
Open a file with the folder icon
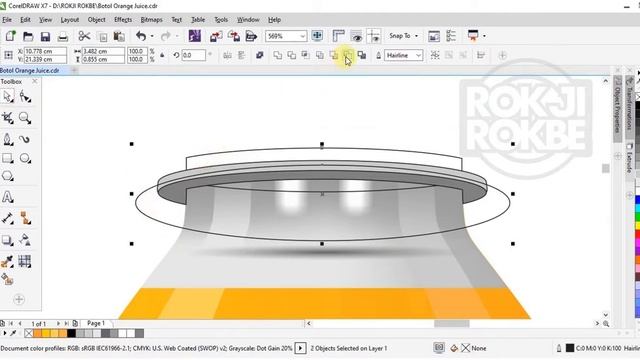coord(28,36)
